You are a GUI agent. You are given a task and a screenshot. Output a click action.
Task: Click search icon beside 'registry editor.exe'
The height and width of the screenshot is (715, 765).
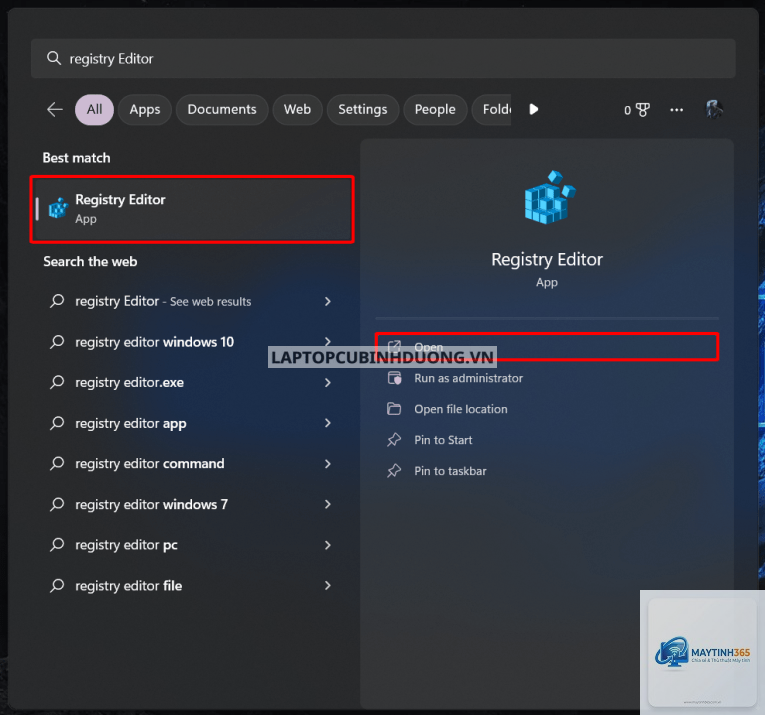pos(57,382)
